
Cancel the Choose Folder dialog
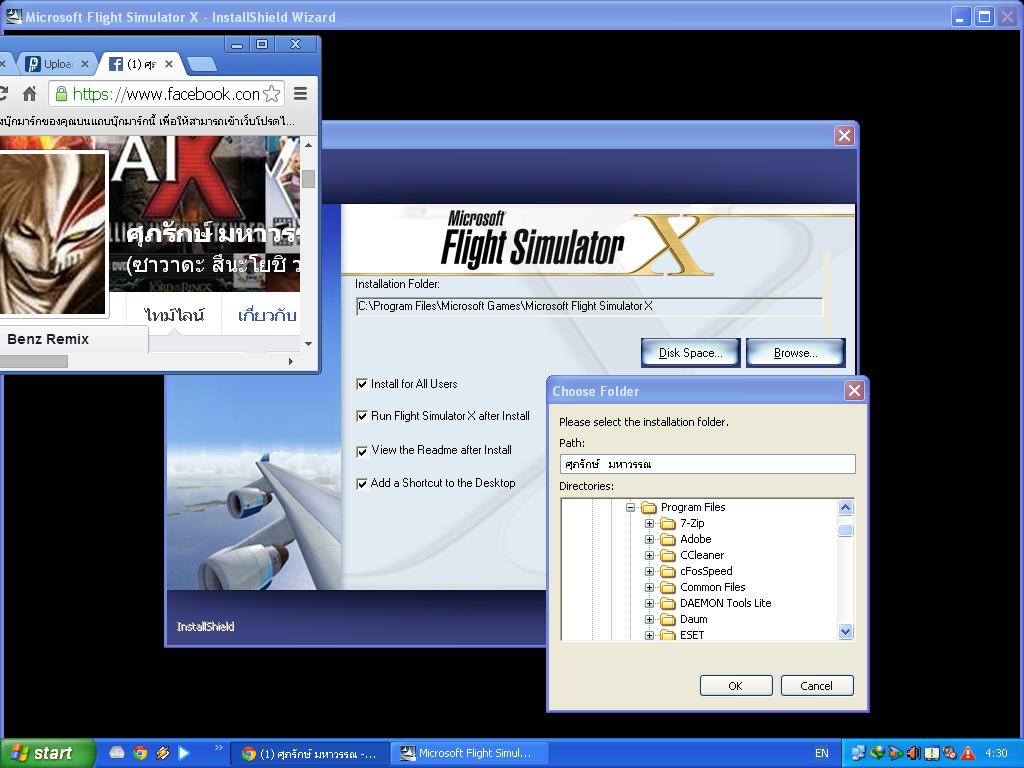coord(816,686)
